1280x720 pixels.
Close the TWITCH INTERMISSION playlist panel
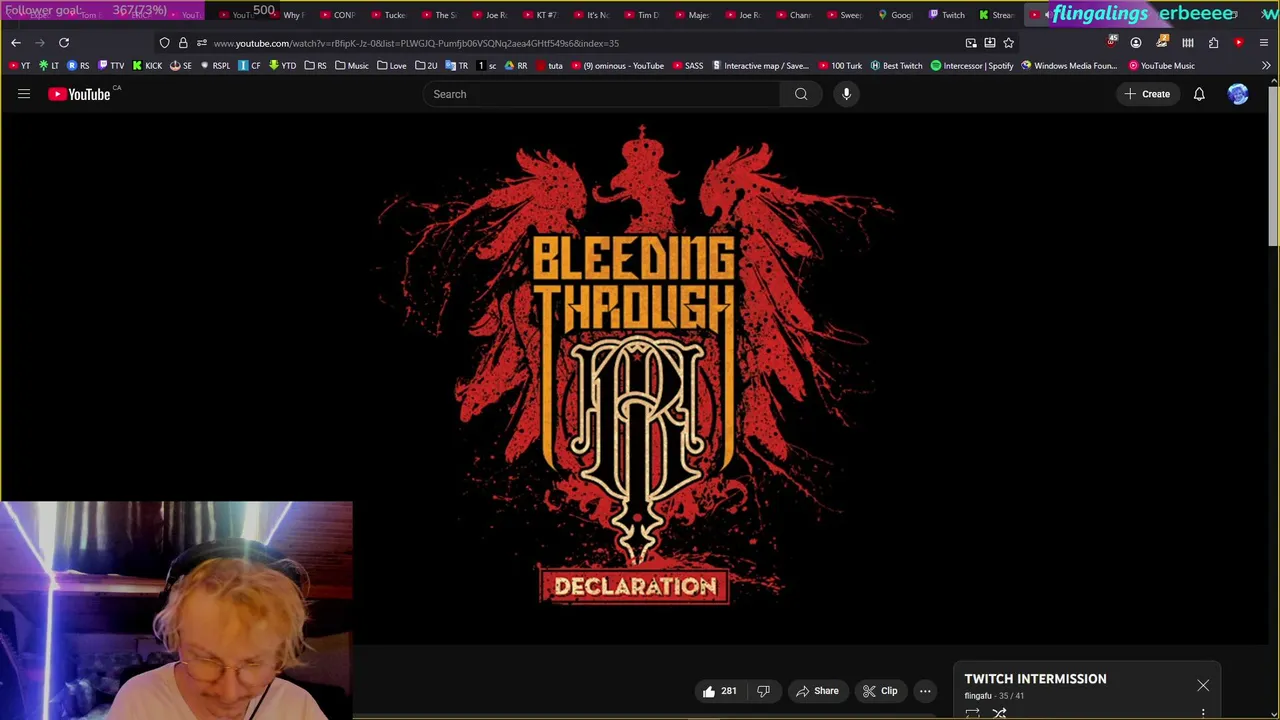1203,686
